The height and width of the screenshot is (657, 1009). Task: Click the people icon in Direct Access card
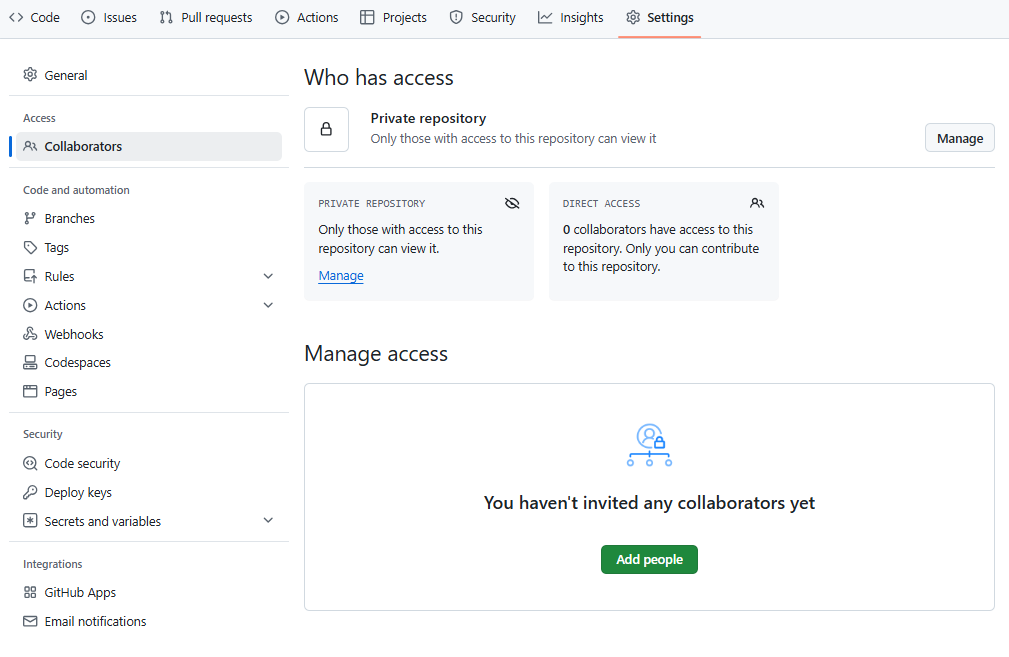coord(757,203)
